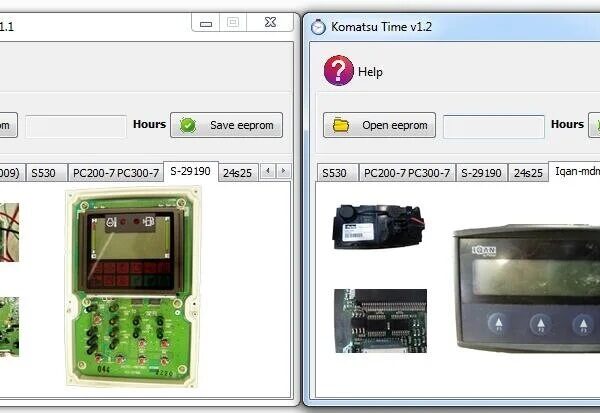The image size is (600, 413).
Task: Open the Iqan-mdm tab in the v1.2 window
Action: [x=576, y=171]
